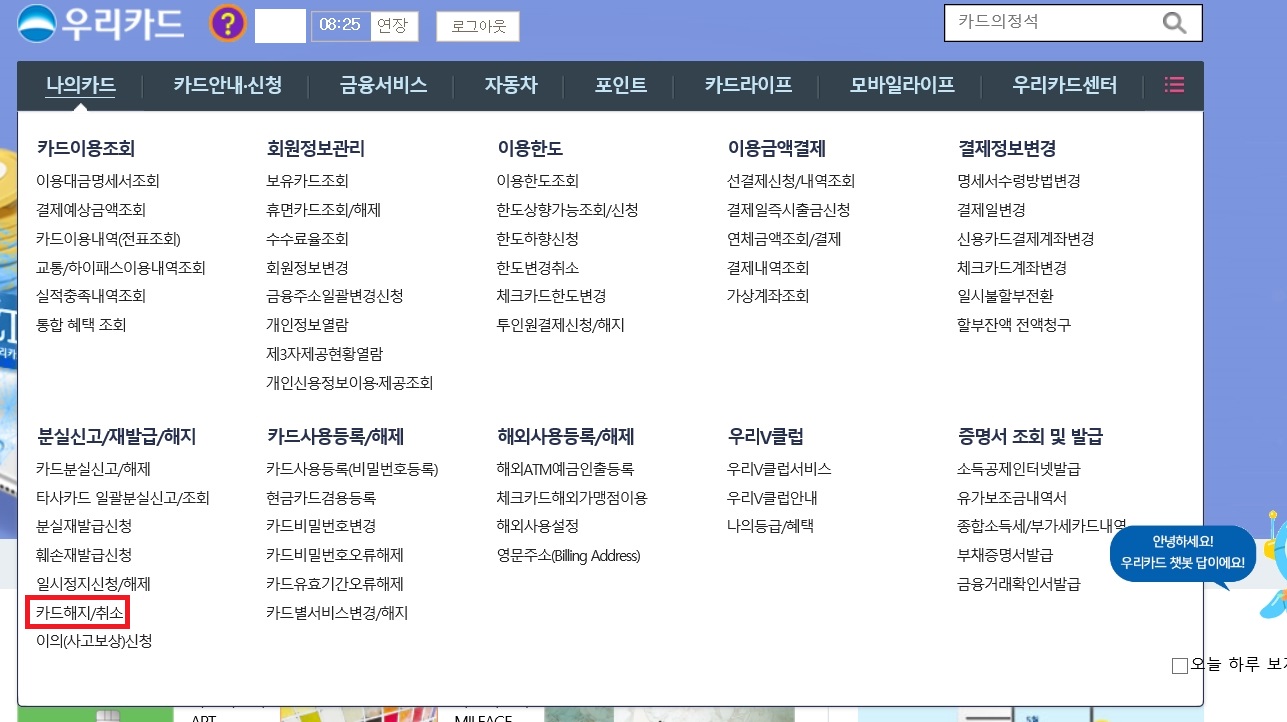Open the purple question mark help icon
The image size is (1287, 722).
click(228, 23)
